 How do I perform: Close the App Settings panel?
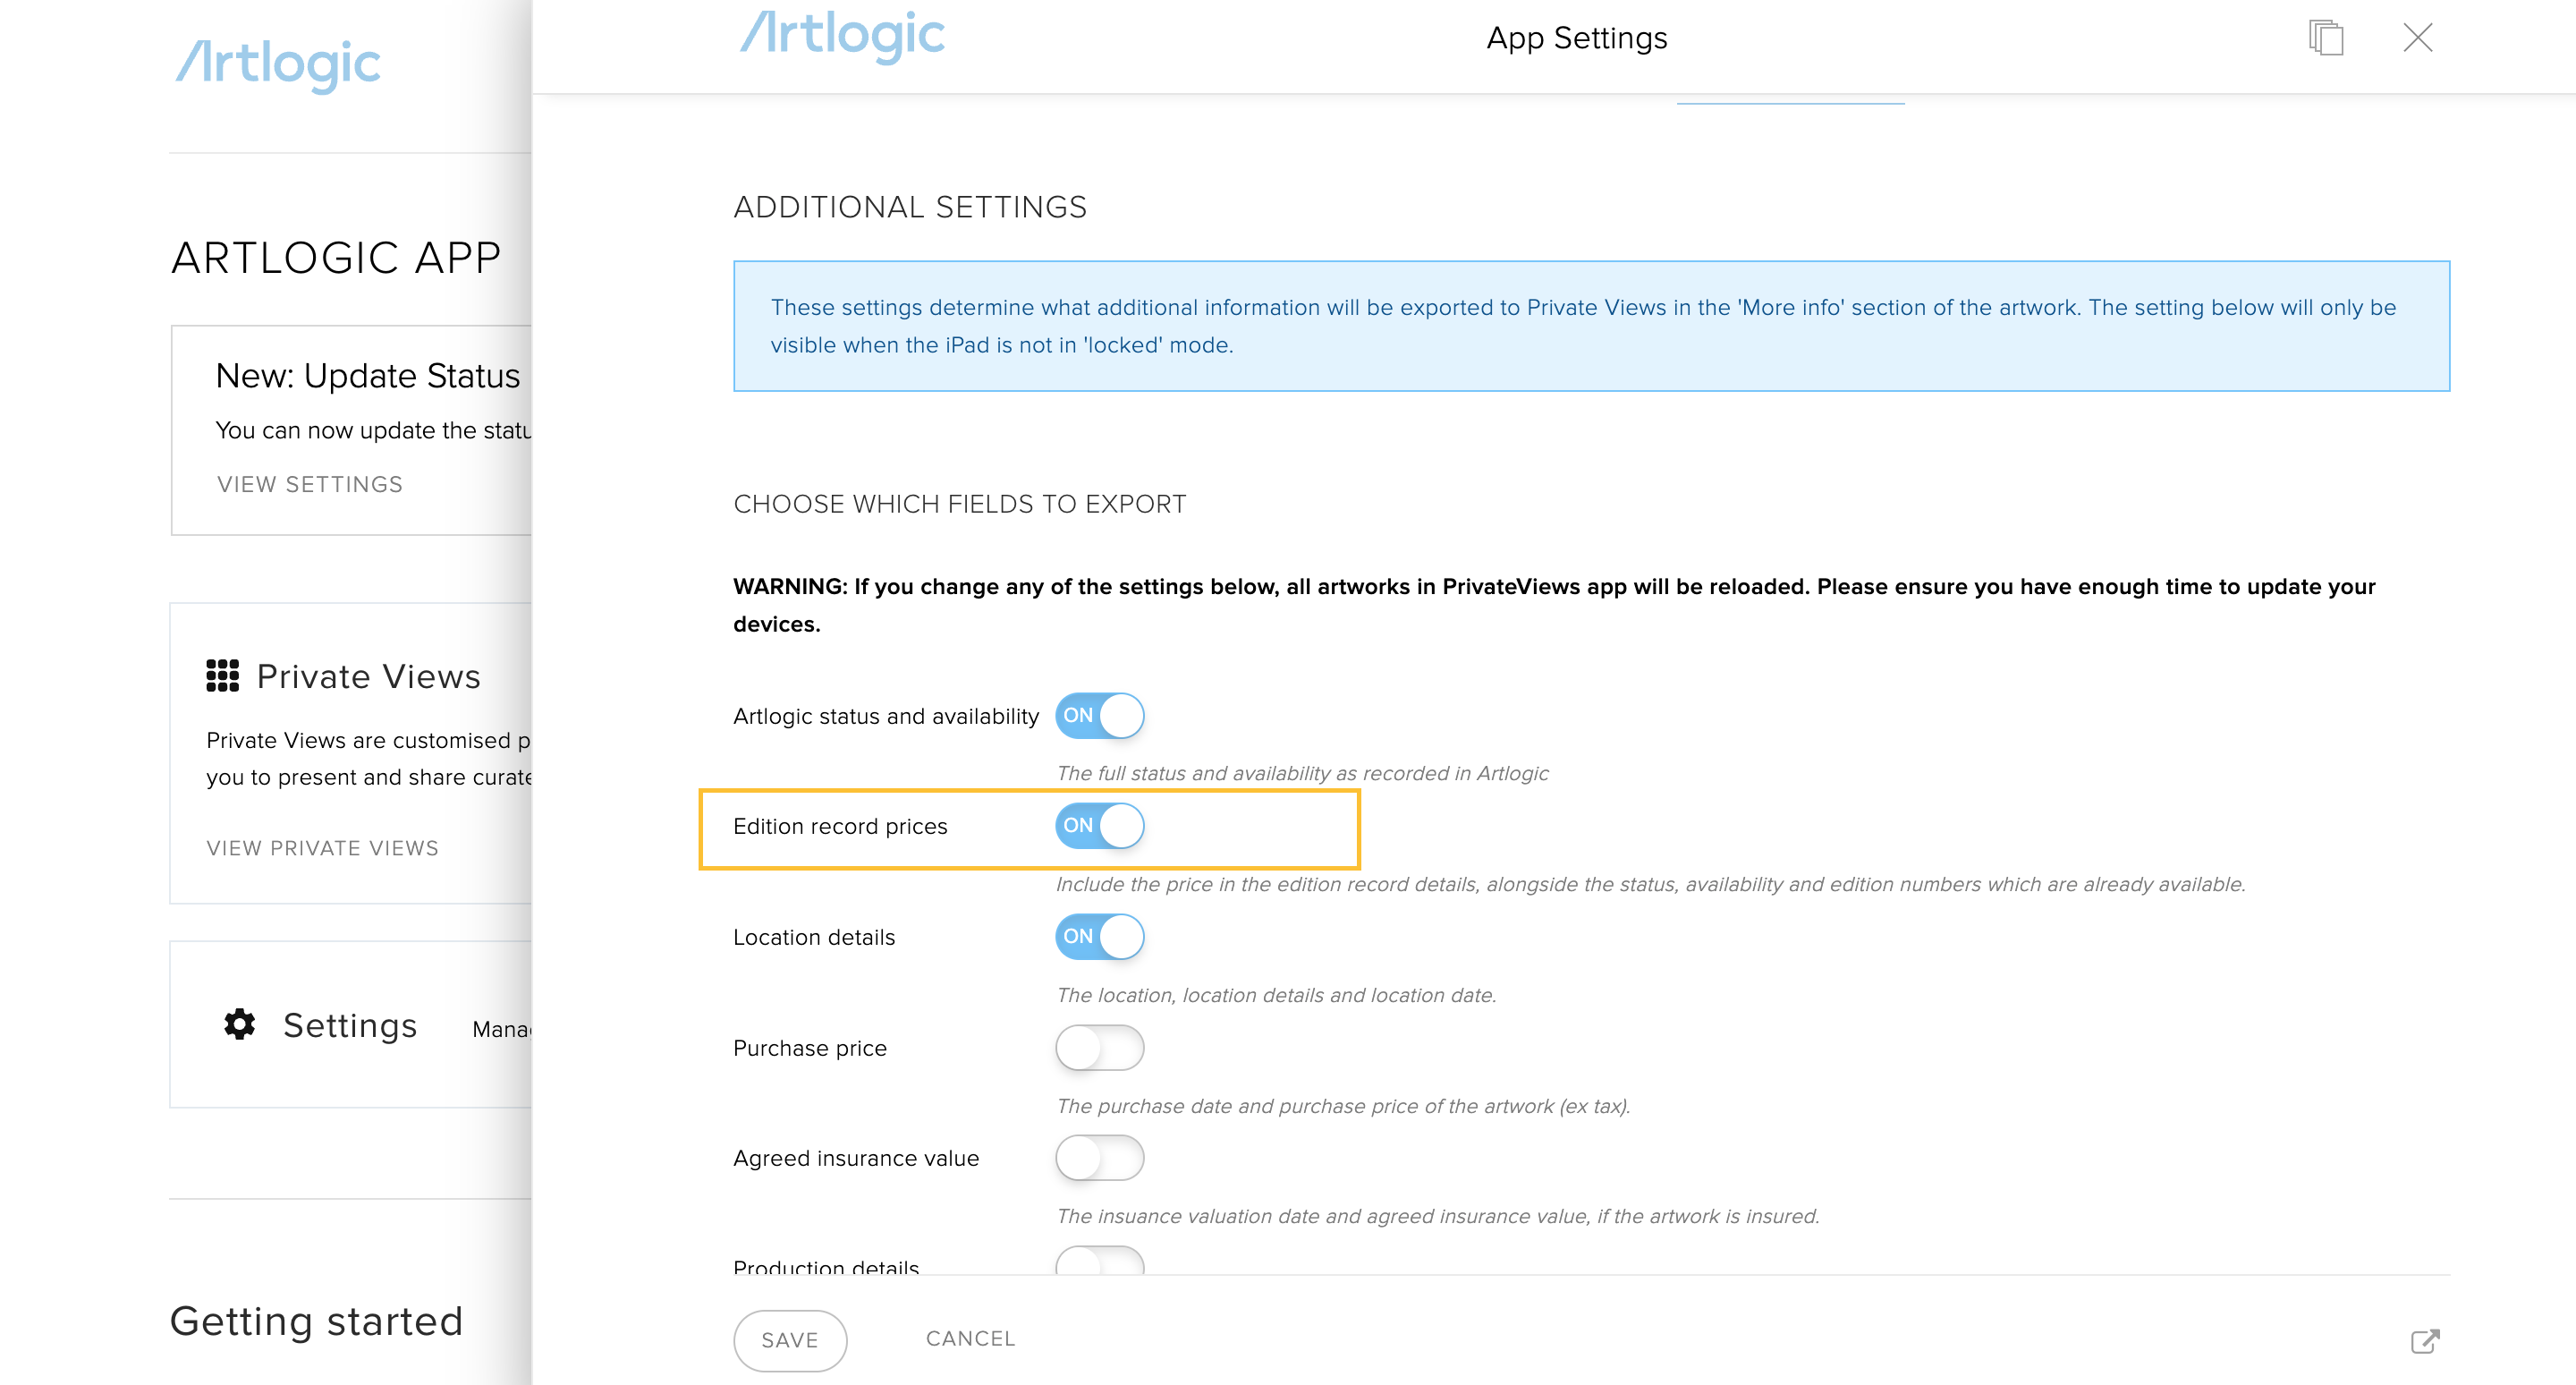tap(2417, 38)
